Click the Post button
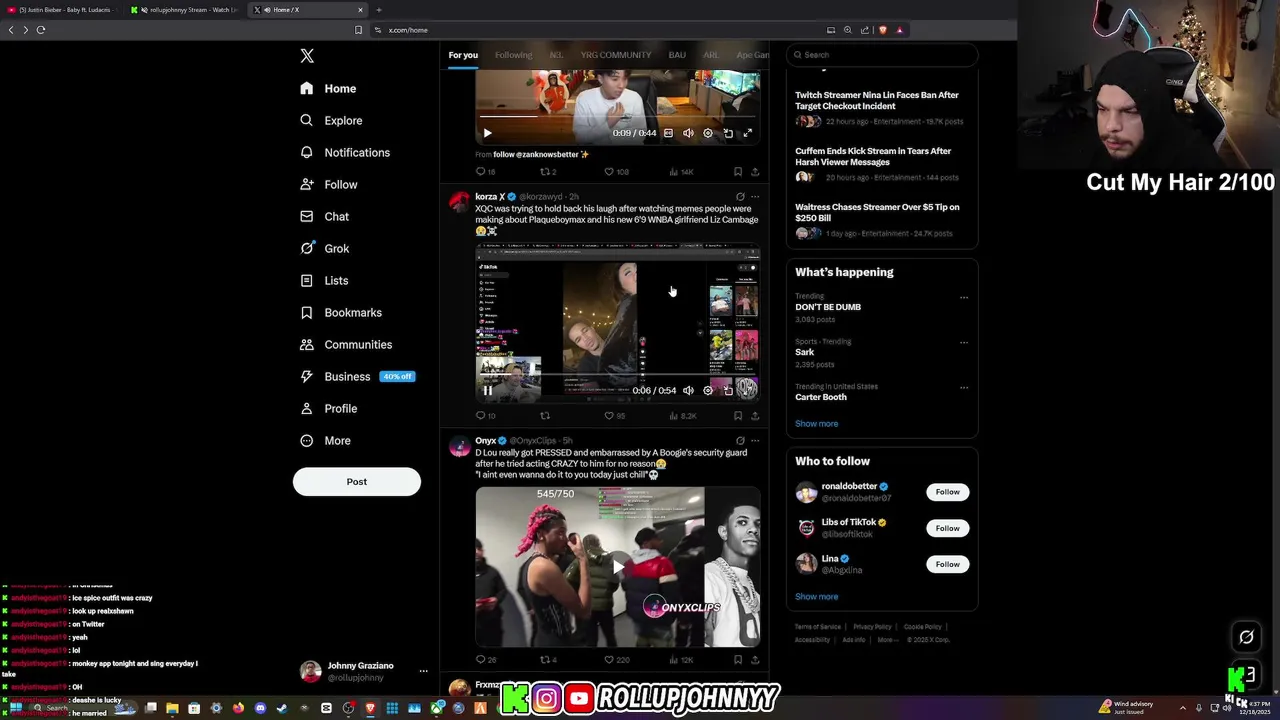Image resolution: width=1280 pixels, height=720 pixels. (x=357, y=482)
